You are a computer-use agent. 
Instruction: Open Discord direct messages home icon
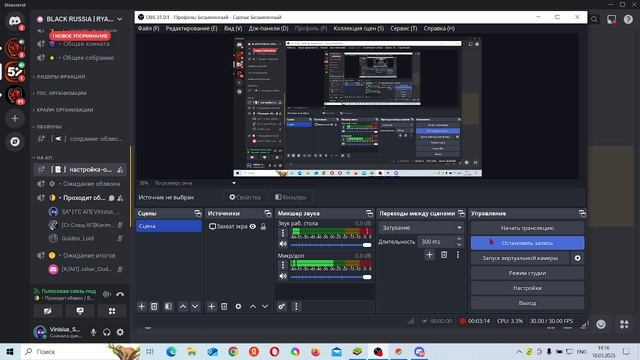pyautogui.click(x=15, y=21)
